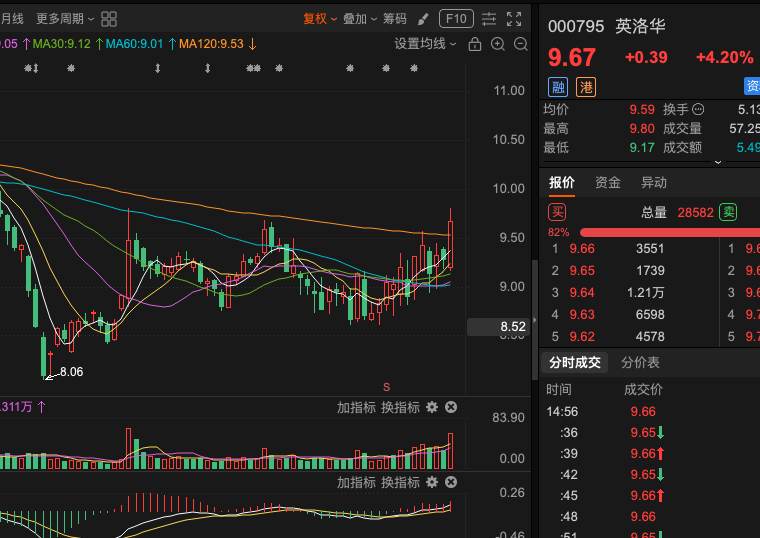Screen dimensions: 760x538
Task: Open MACD indicator settings gear
Action: point(432,482)
